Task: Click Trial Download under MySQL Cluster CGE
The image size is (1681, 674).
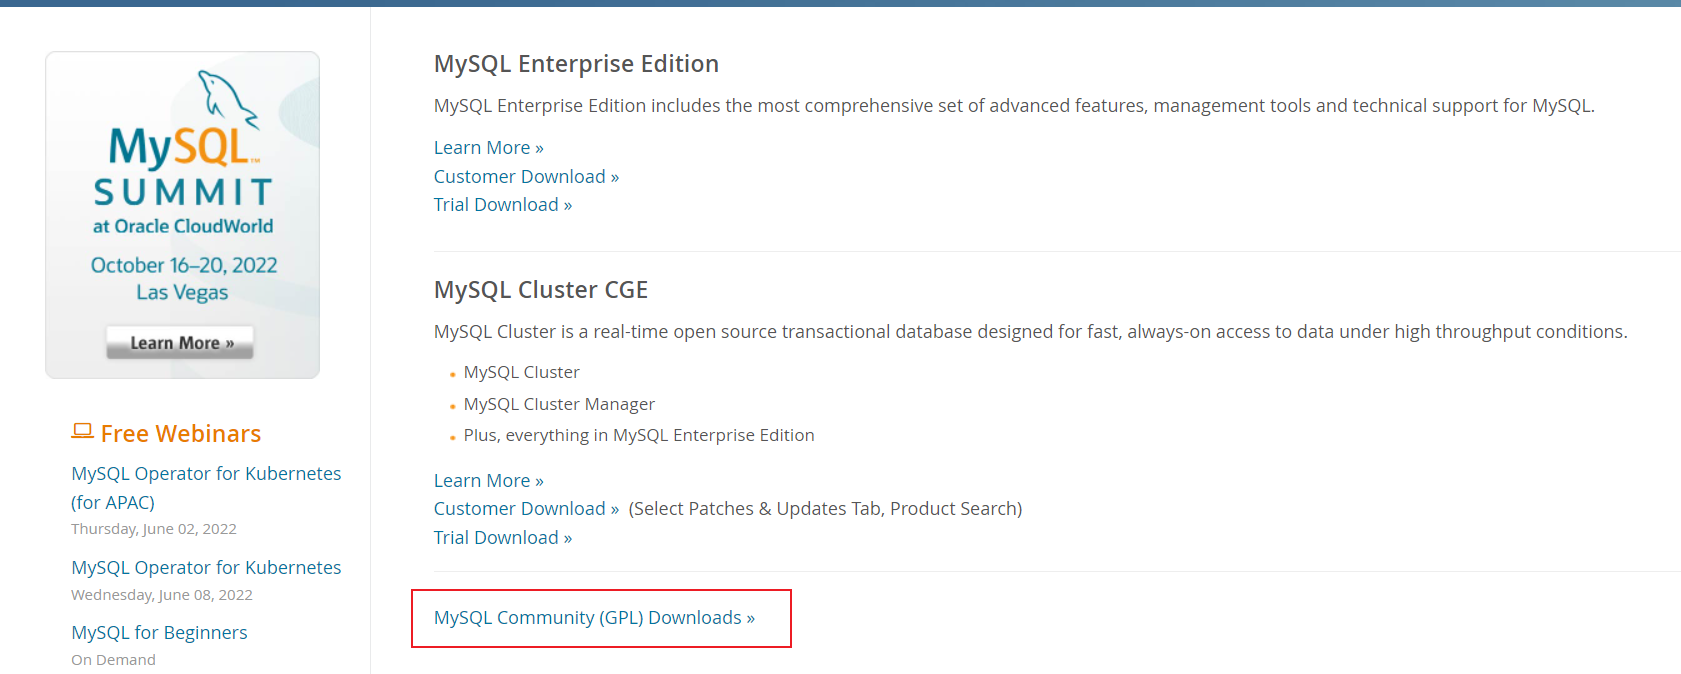Action: coord(502,538)
